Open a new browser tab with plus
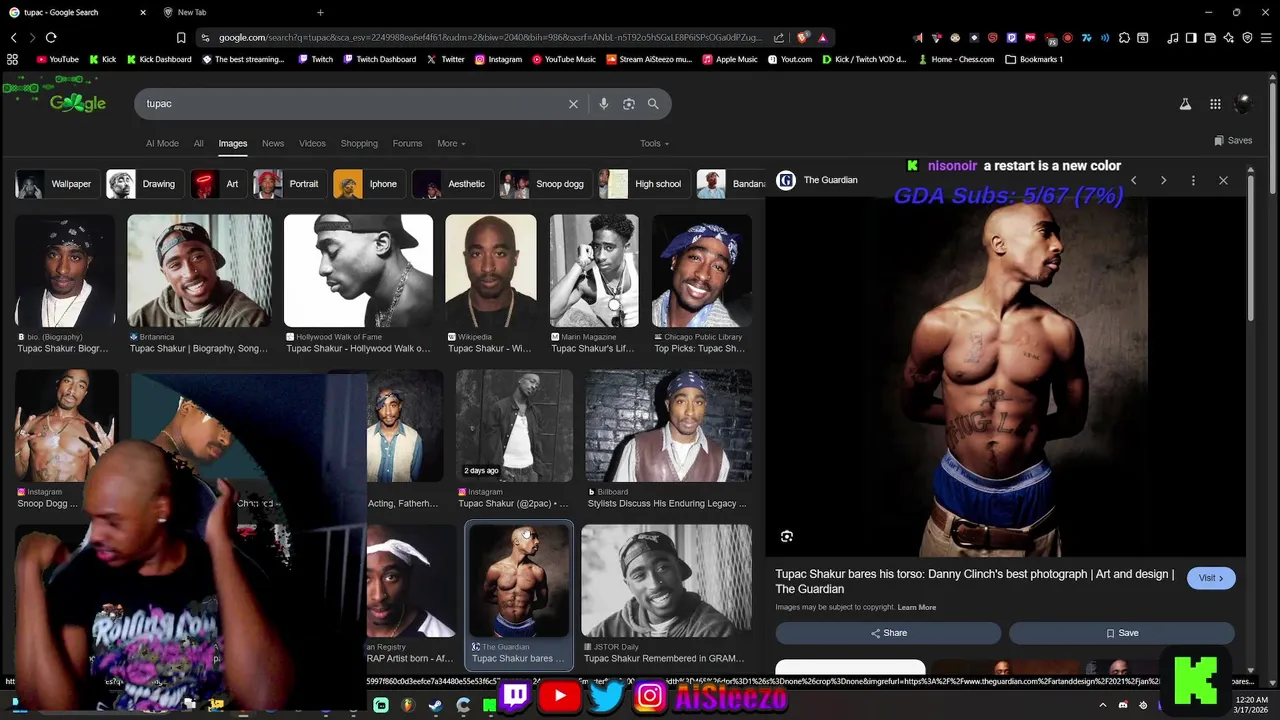The image size is (1280, 720). tap(320, 12)
